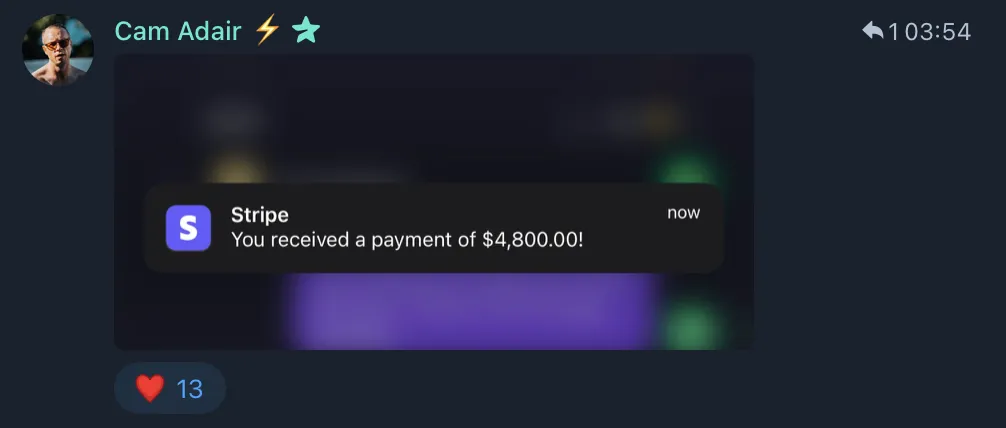The image size is (1006, 428).
Task: Click the blurred green circle below notification
Action: [692, 326]
